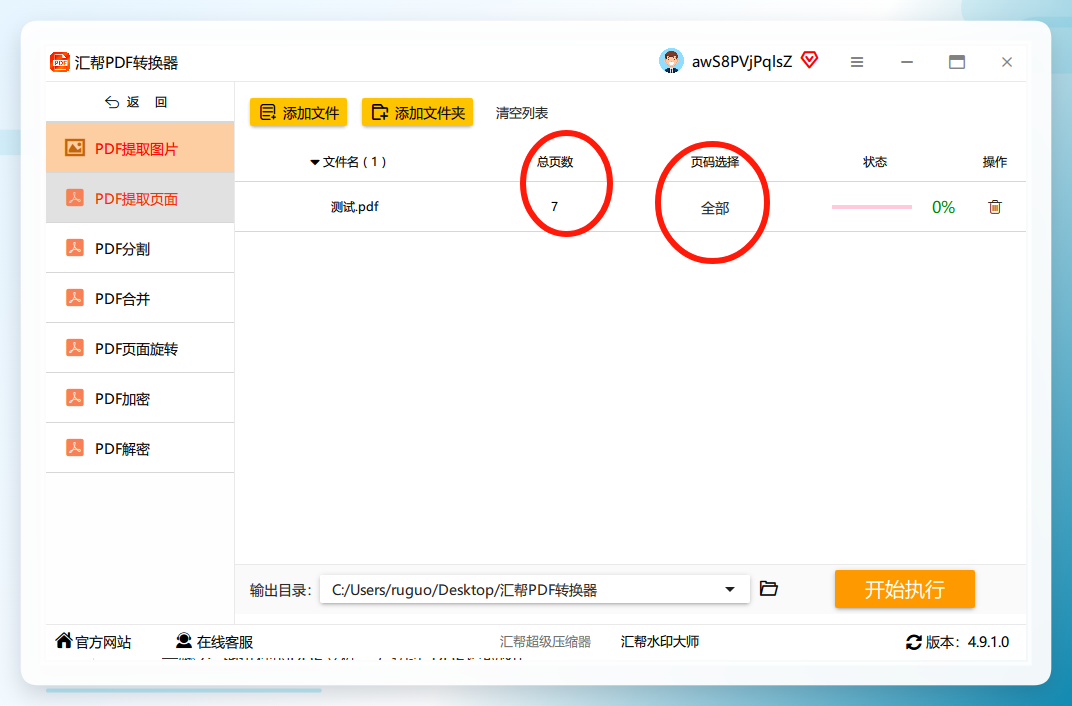Open the hamburger menu in title bar
This screenshot has width=1072, height=706.
pyautogui.click(x=857, y=62)
